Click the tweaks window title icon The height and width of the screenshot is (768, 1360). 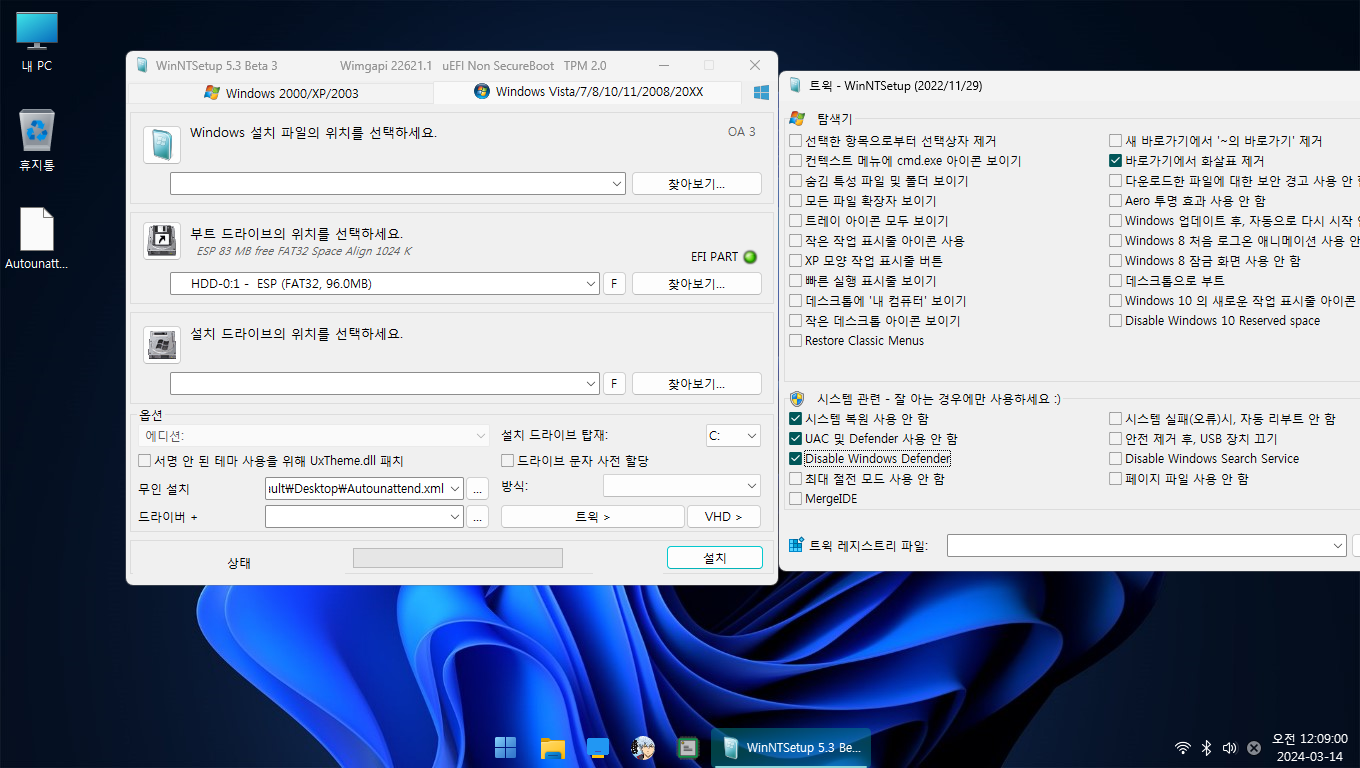[x=796, y=86]
